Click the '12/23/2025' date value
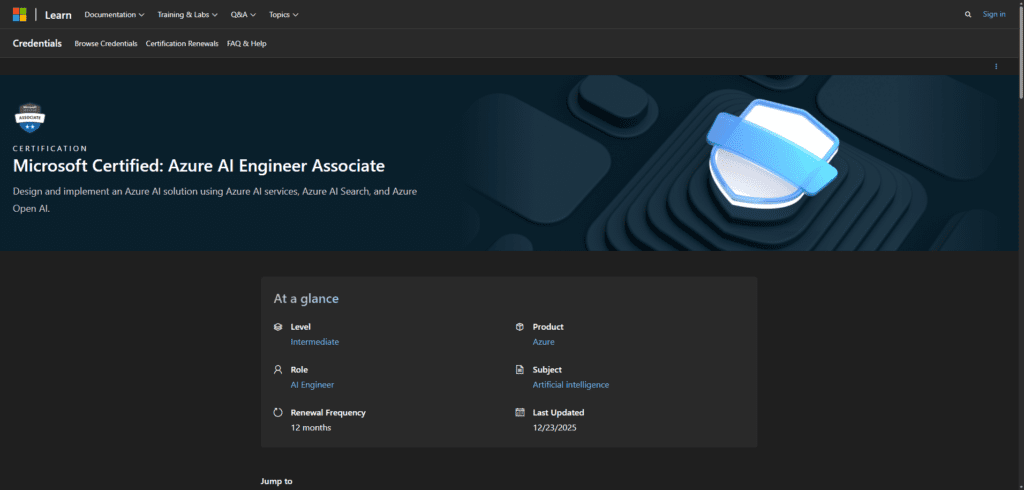Viewport: 1024px width, 490px height. [x=554, y=428]
